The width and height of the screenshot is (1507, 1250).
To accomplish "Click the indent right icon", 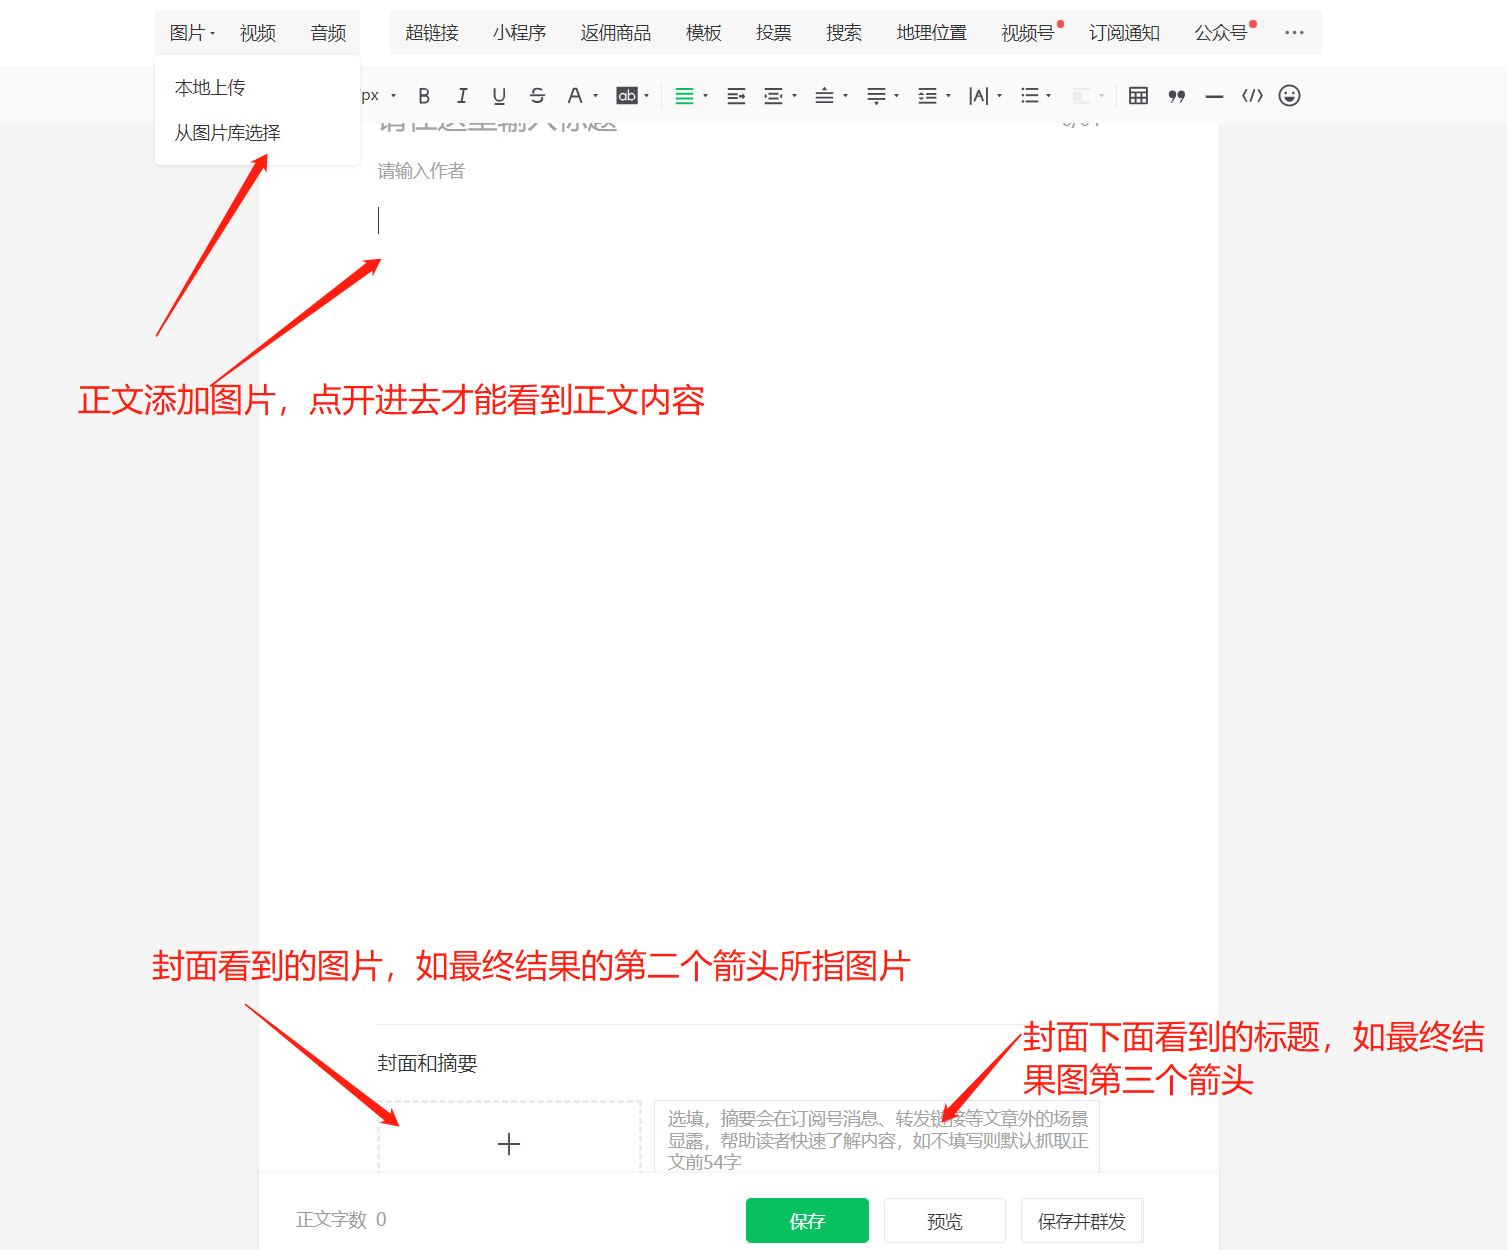I will tap(736, 96).
